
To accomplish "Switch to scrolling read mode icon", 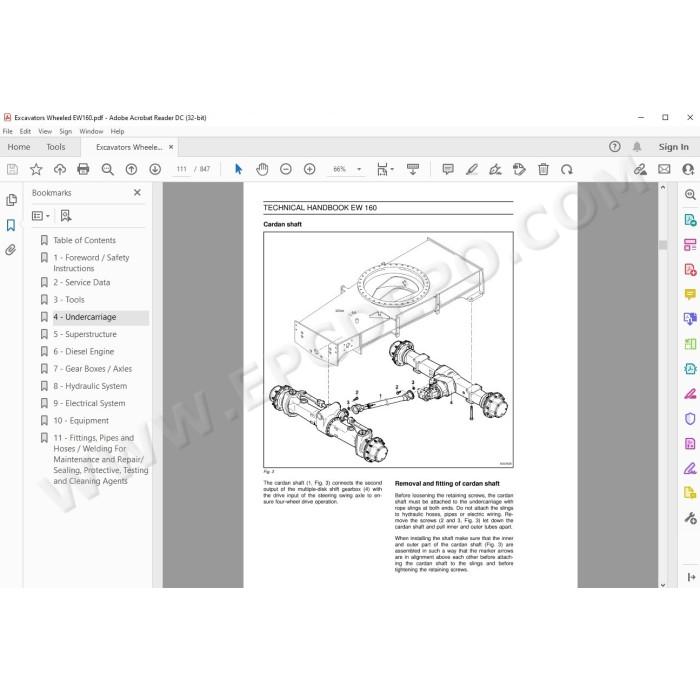I will point(413,169).
